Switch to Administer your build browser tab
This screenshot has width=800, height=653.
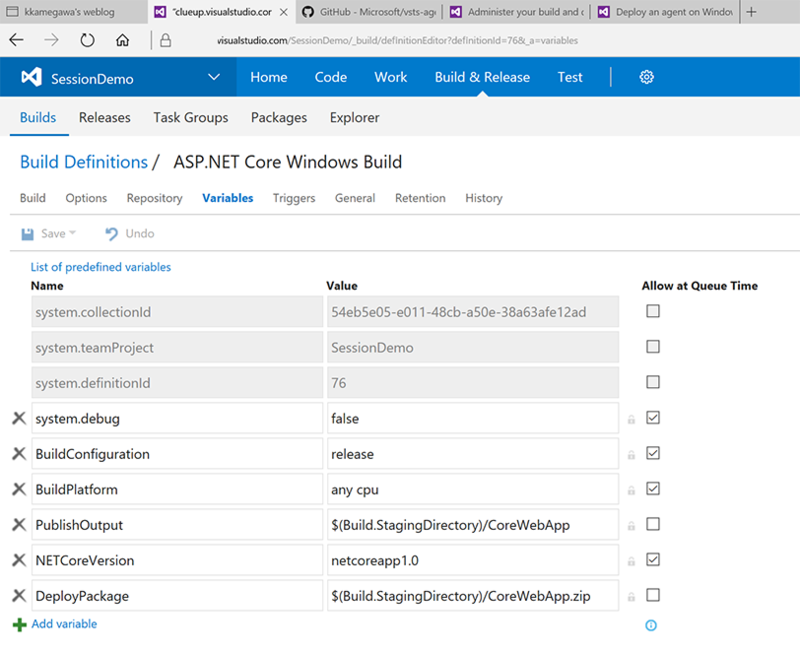(517, 12)
